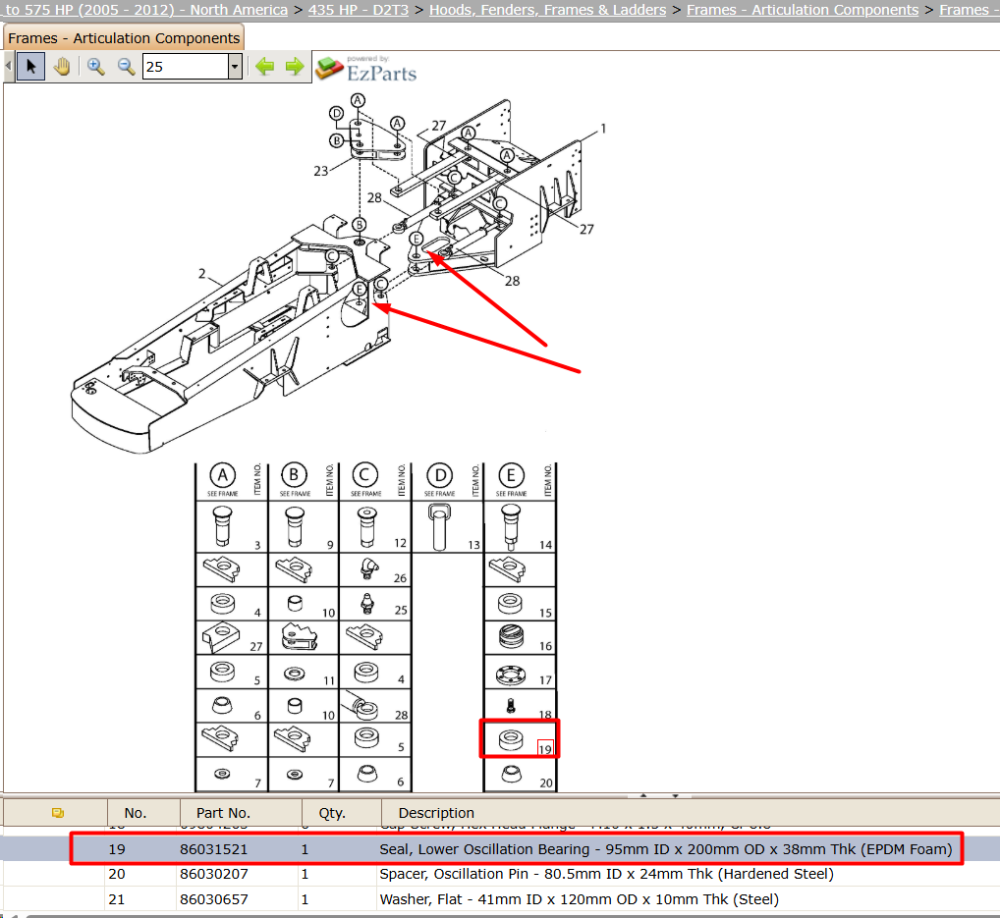Select part number 86030207 cell

[213, 874]
